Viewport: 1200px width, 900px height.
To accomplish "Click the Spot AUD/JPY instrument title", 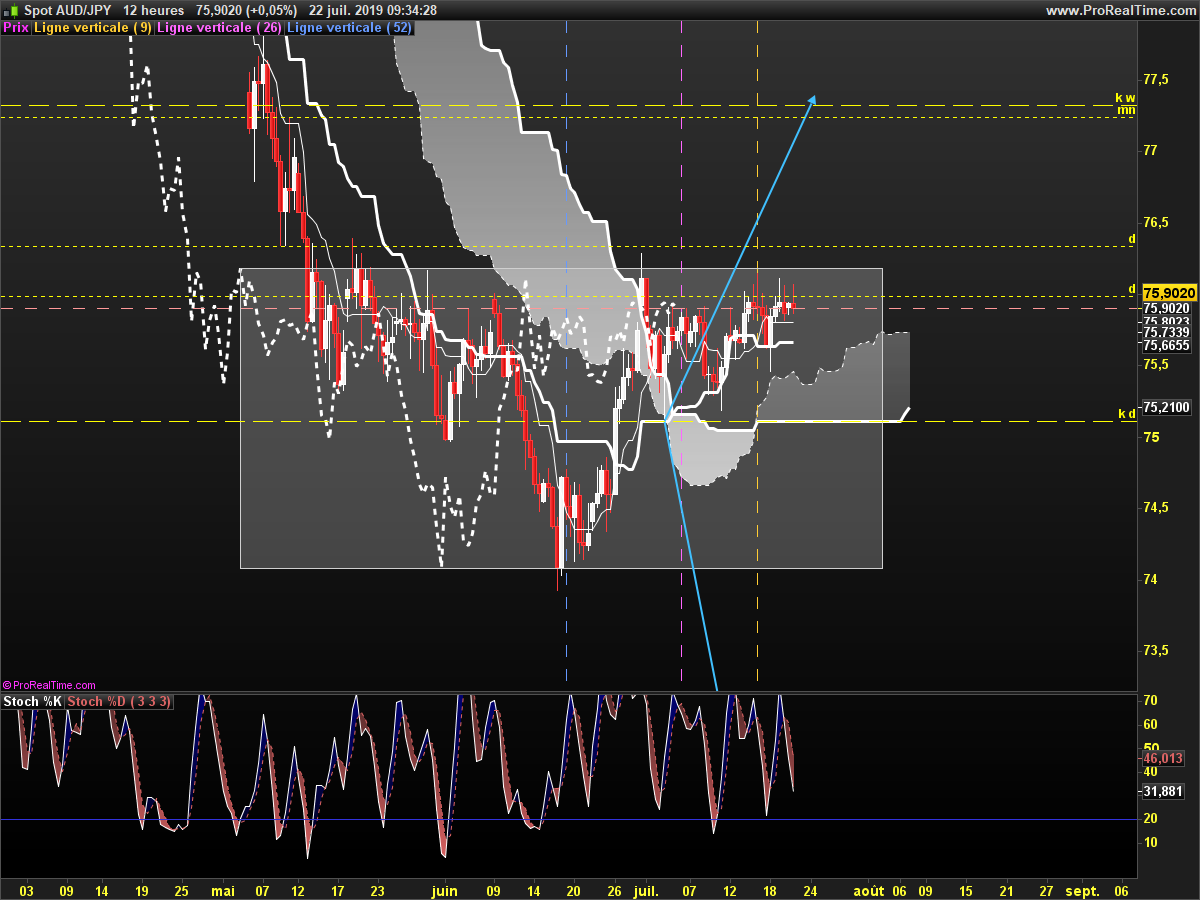I will [66, 10].
